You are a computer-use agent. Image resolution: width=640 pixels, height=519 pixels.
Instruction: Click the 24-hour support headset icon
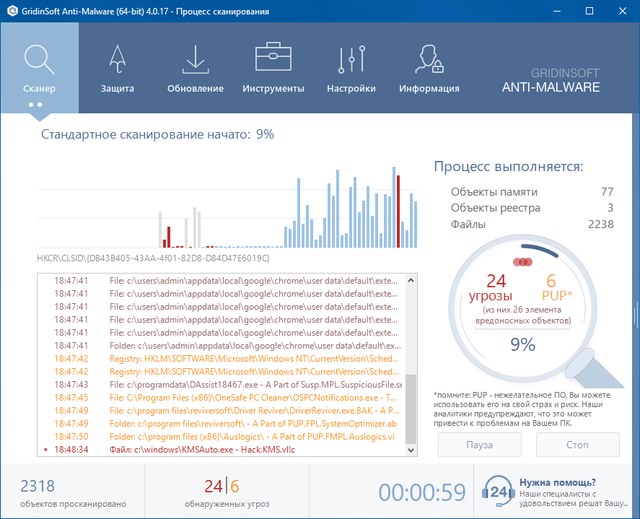coord(499,491)
